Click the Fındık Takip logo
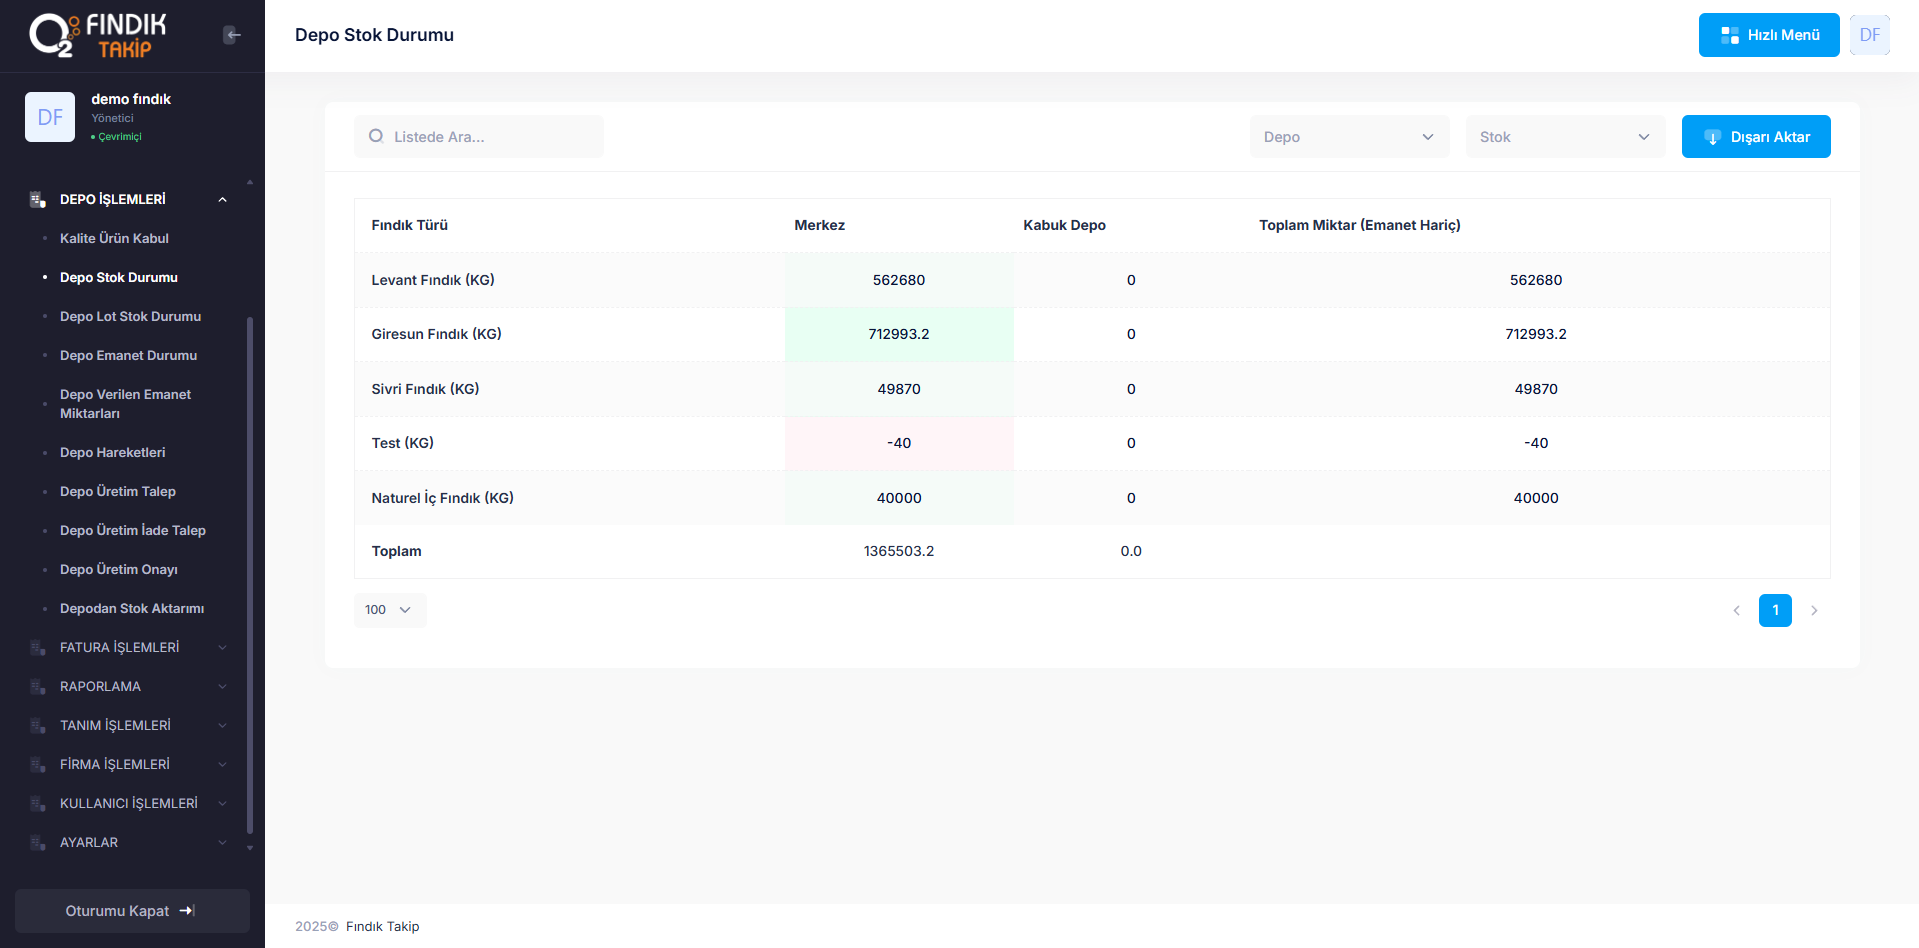 coord(98,35)
